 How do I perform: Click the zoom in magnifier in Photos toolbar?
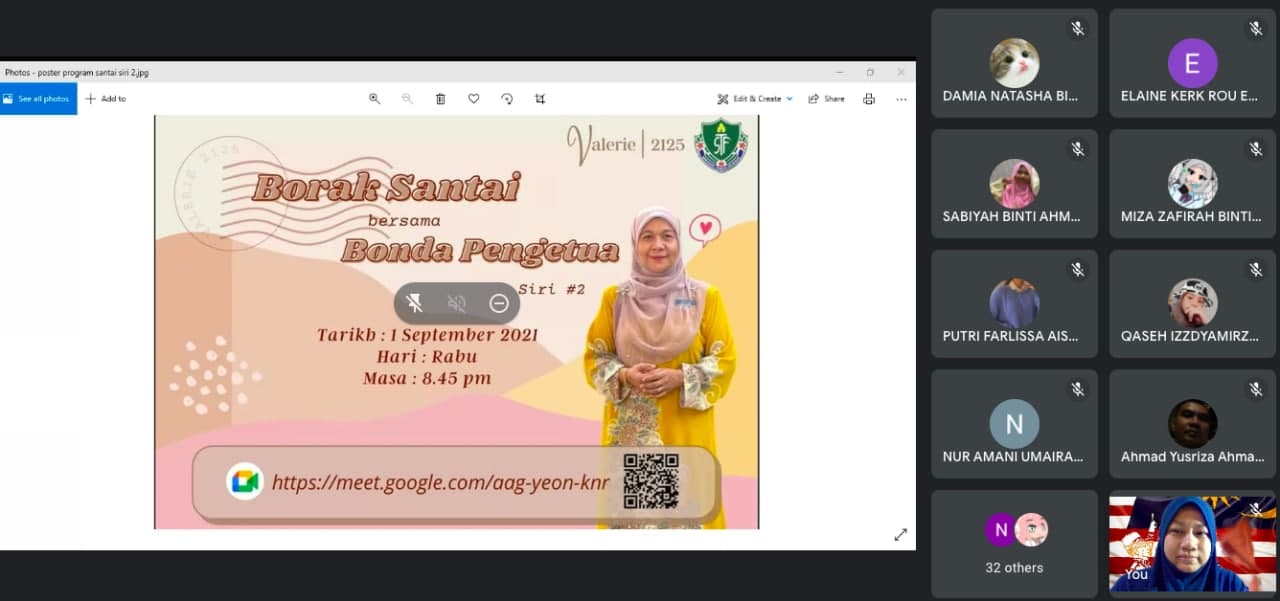(x=374, y=99)
